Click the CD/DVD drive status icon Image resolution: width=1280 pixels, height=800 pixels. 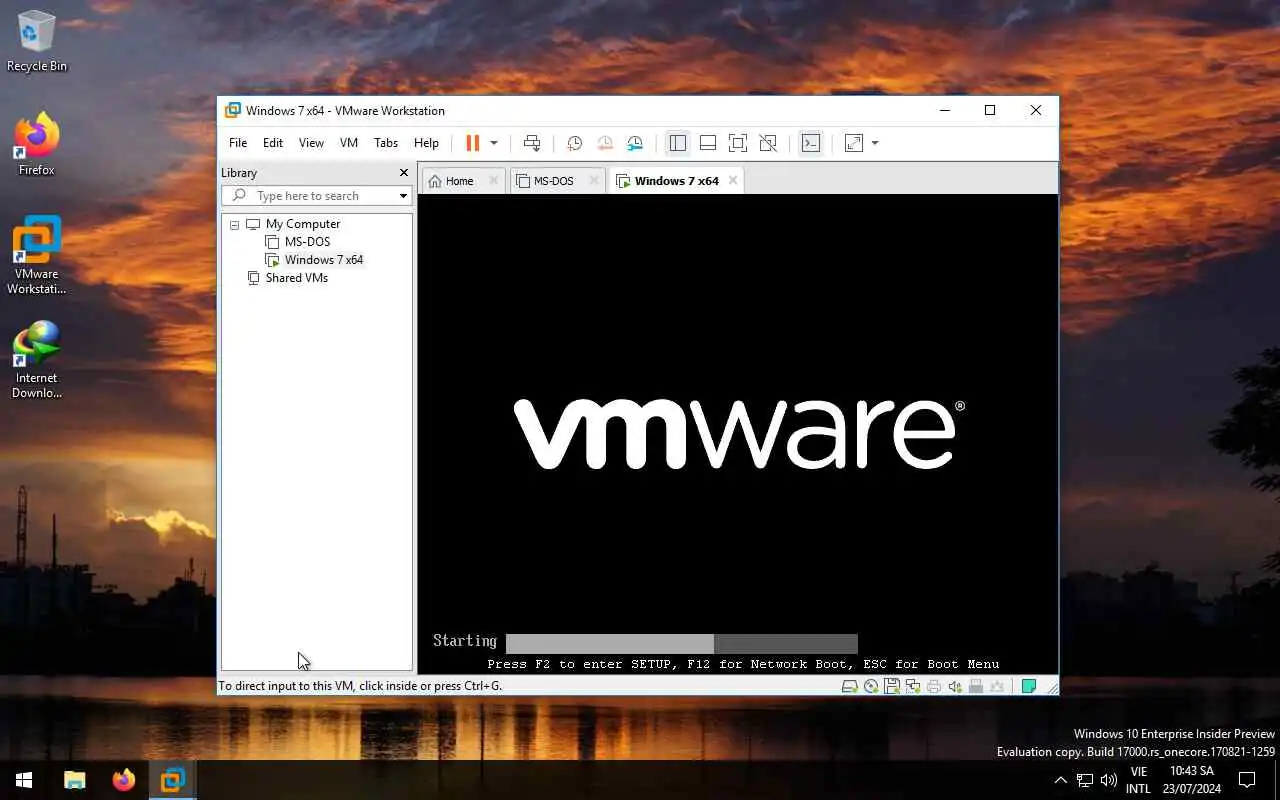[x=871, y=686]
